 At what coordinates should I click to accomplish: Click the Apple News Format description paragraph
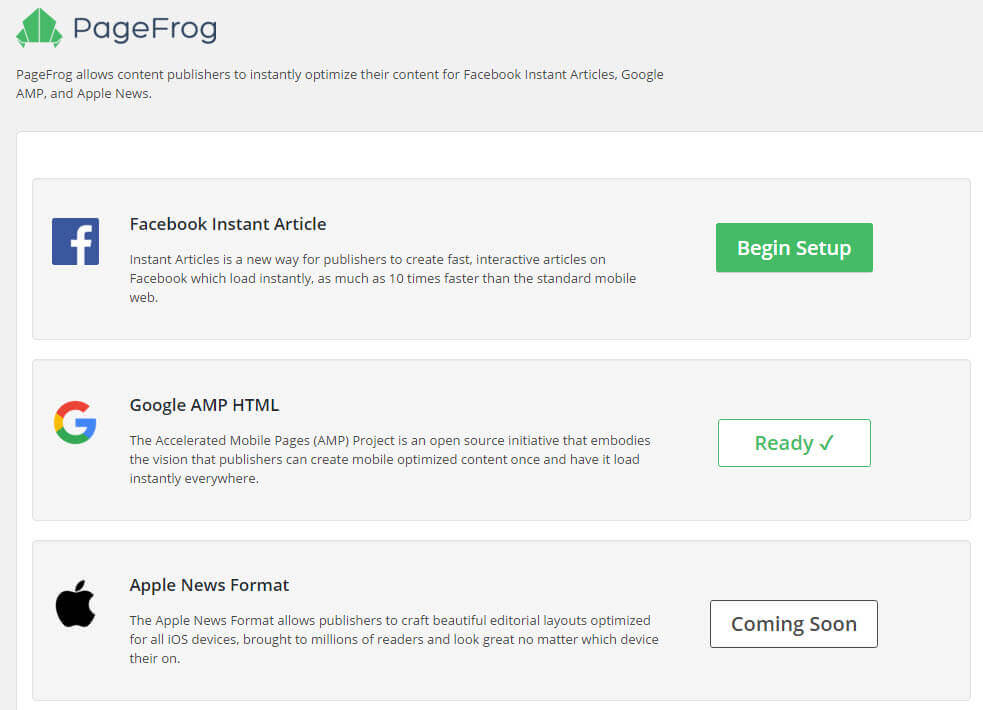pyautogui.click(x=393, y=639)
